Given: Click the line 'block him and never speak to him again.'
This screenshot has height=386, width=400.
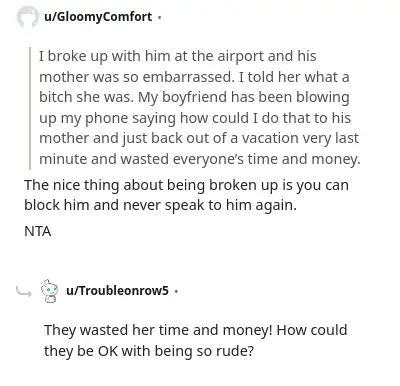Looking at the screenshot, I should click(160, 205).
